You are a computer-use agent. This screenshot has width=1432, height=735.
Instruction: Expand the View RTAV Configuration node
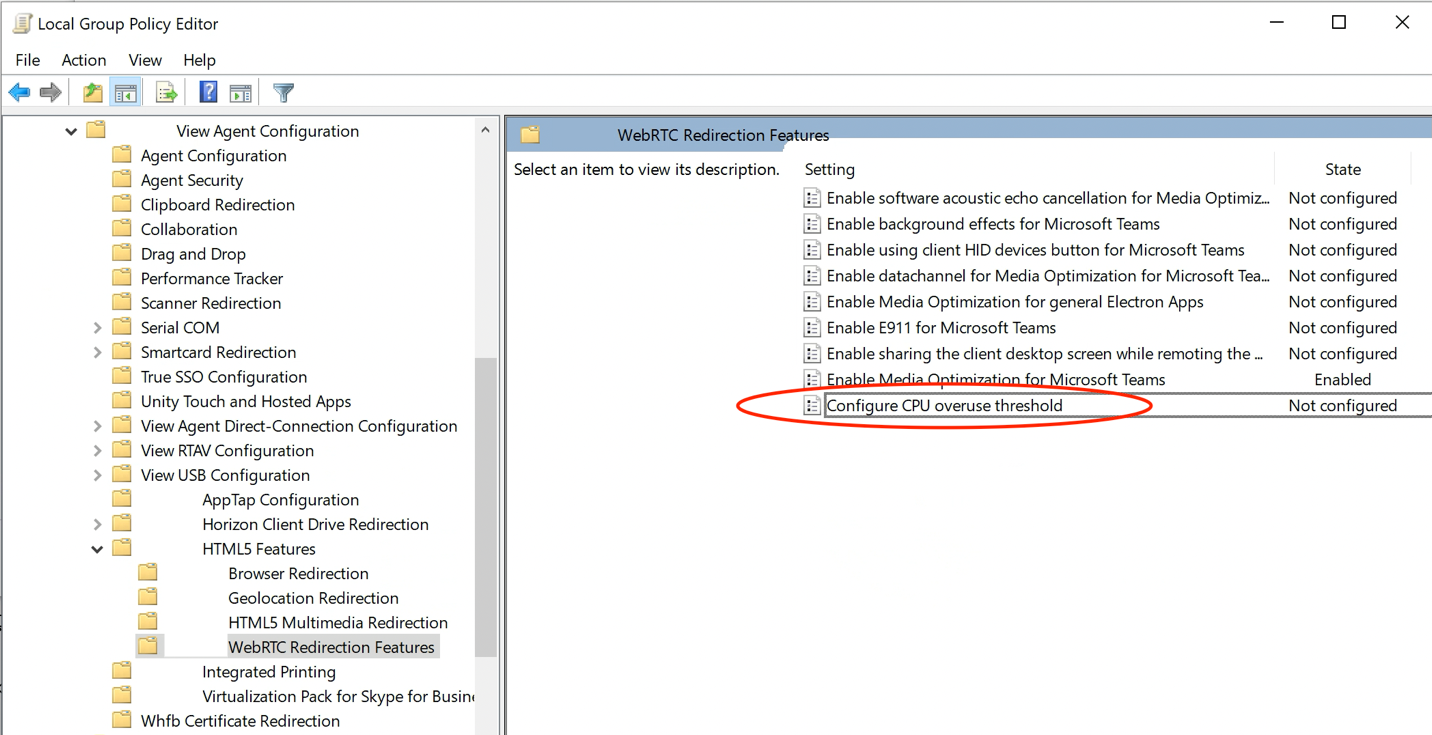[x=96, y=450]
